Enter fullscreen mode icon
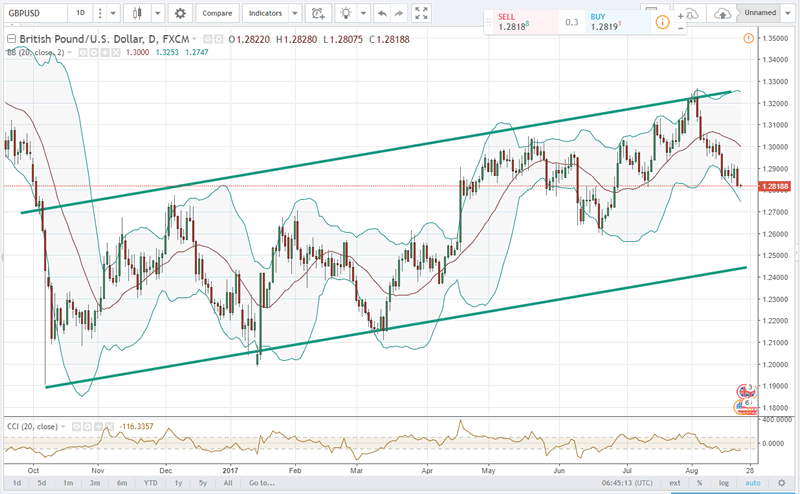The height and width of the screenshot is (494, 800). click(421, 13)
